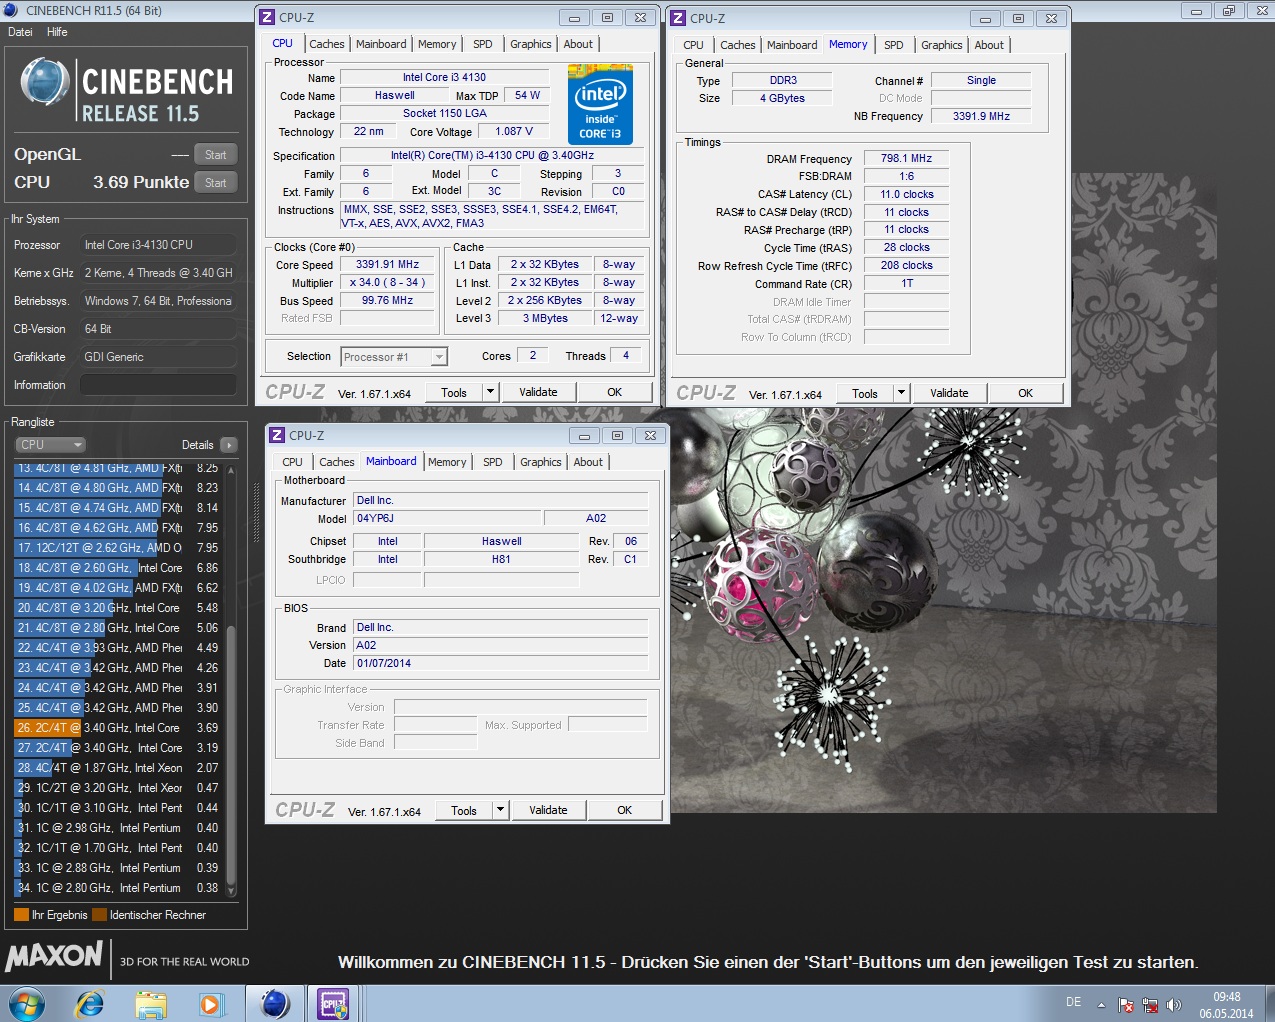Image resolution: width=1275 pixels, height=1022 pixels.
Task: Switch to Cinebench via its taskbar icon
Action: pyautogui.click(x=274, y=1003)
